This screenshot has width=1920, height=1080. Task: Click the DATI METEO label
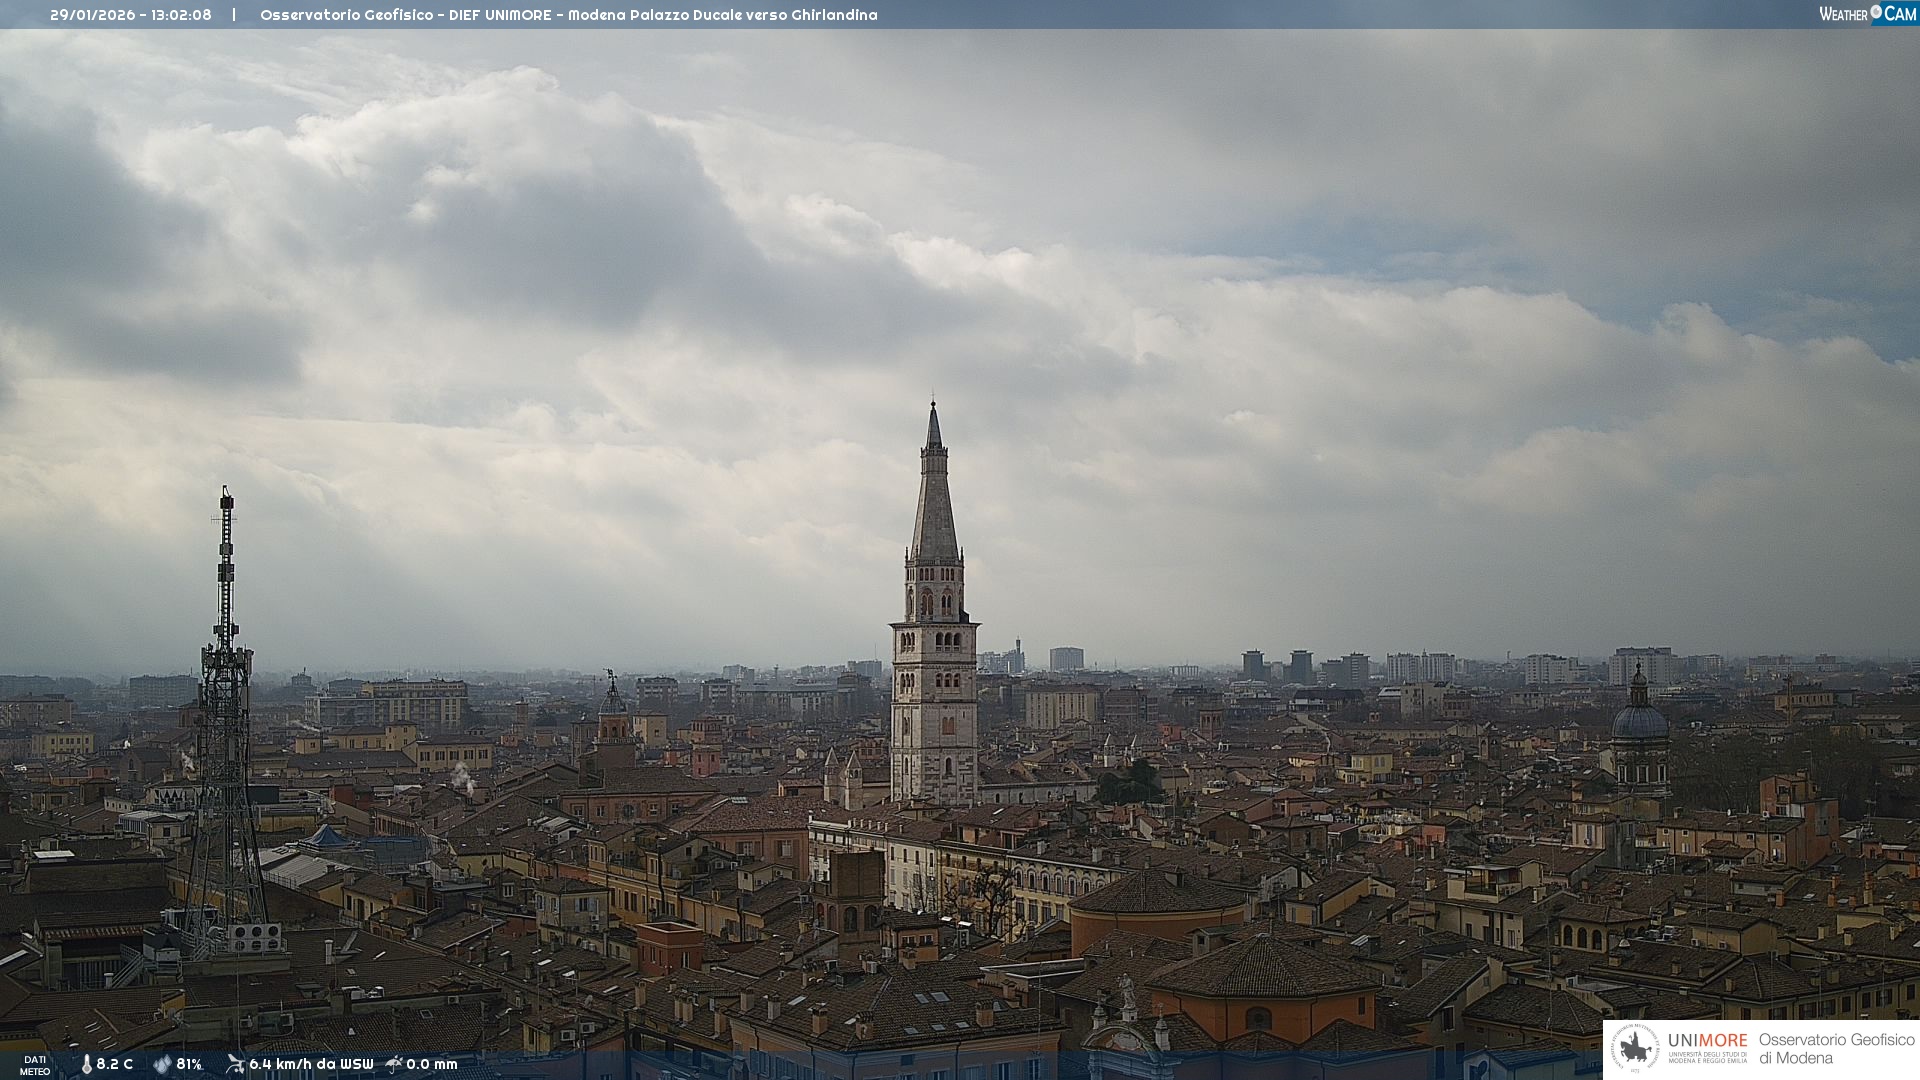click(x=35, y=1065)
